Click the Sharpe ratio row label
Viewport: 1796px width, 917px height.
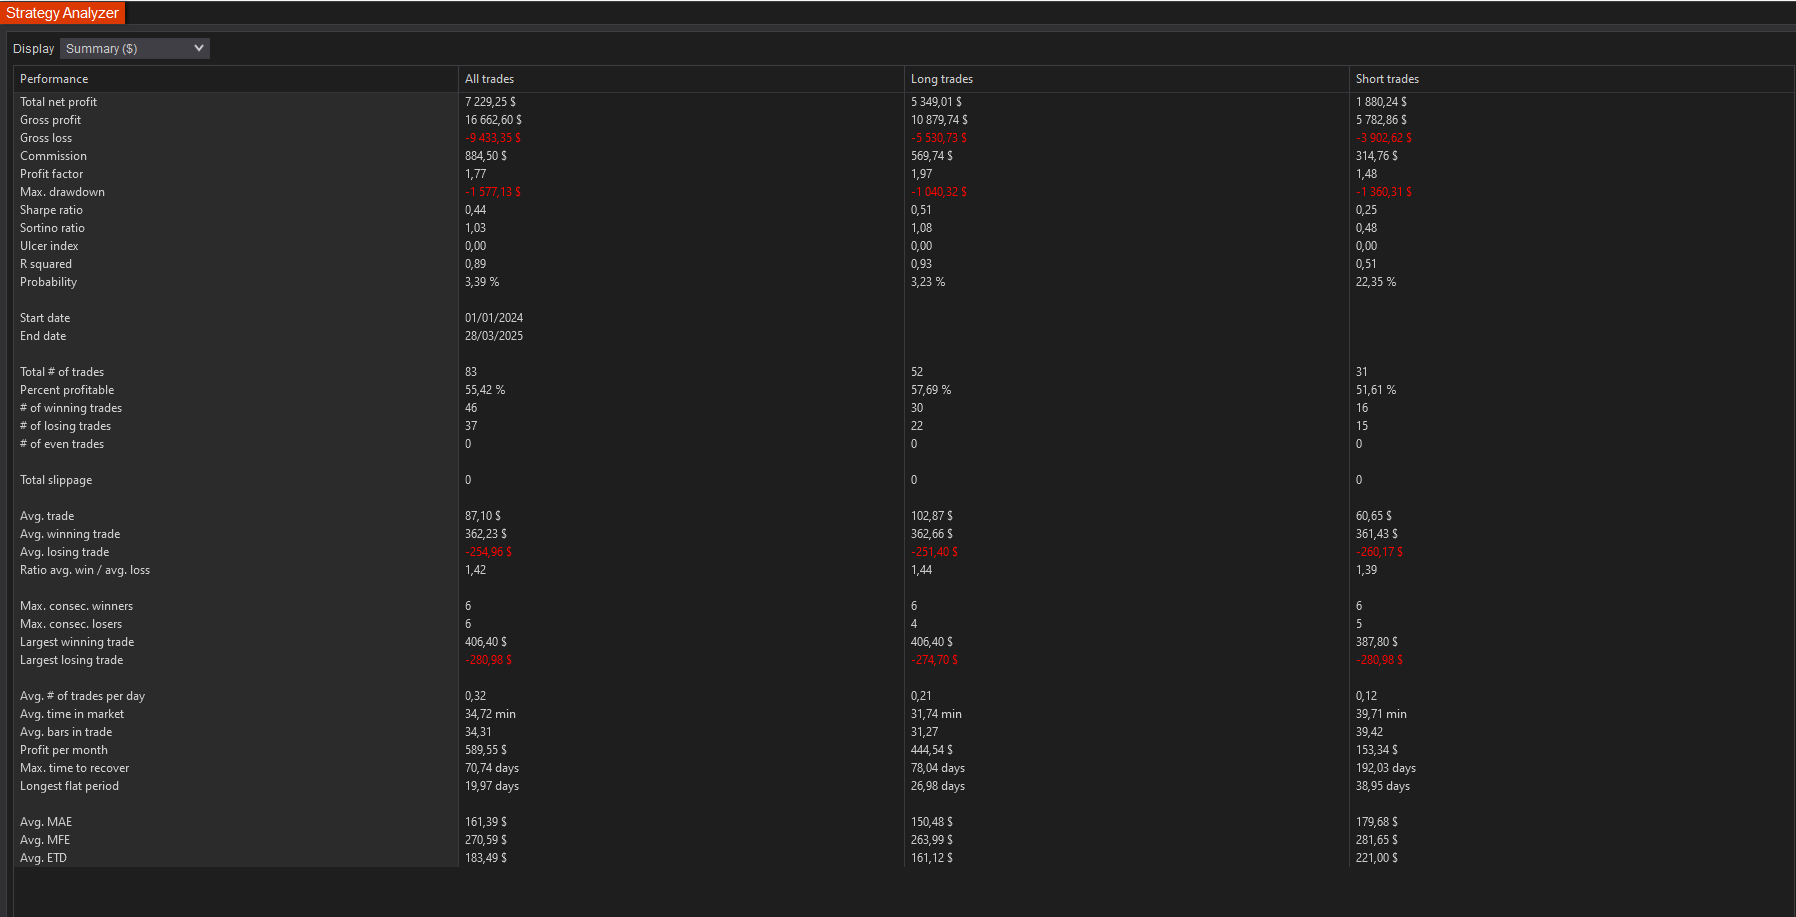point(51,210)
